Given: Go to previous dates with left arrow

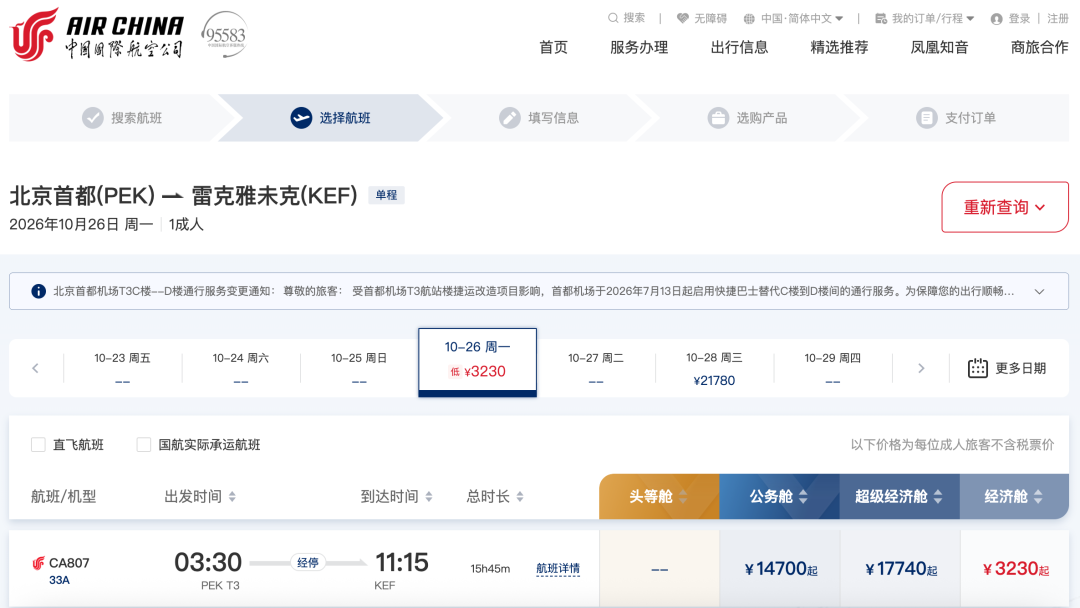Looking at the screenshot, I should [35, 368].
